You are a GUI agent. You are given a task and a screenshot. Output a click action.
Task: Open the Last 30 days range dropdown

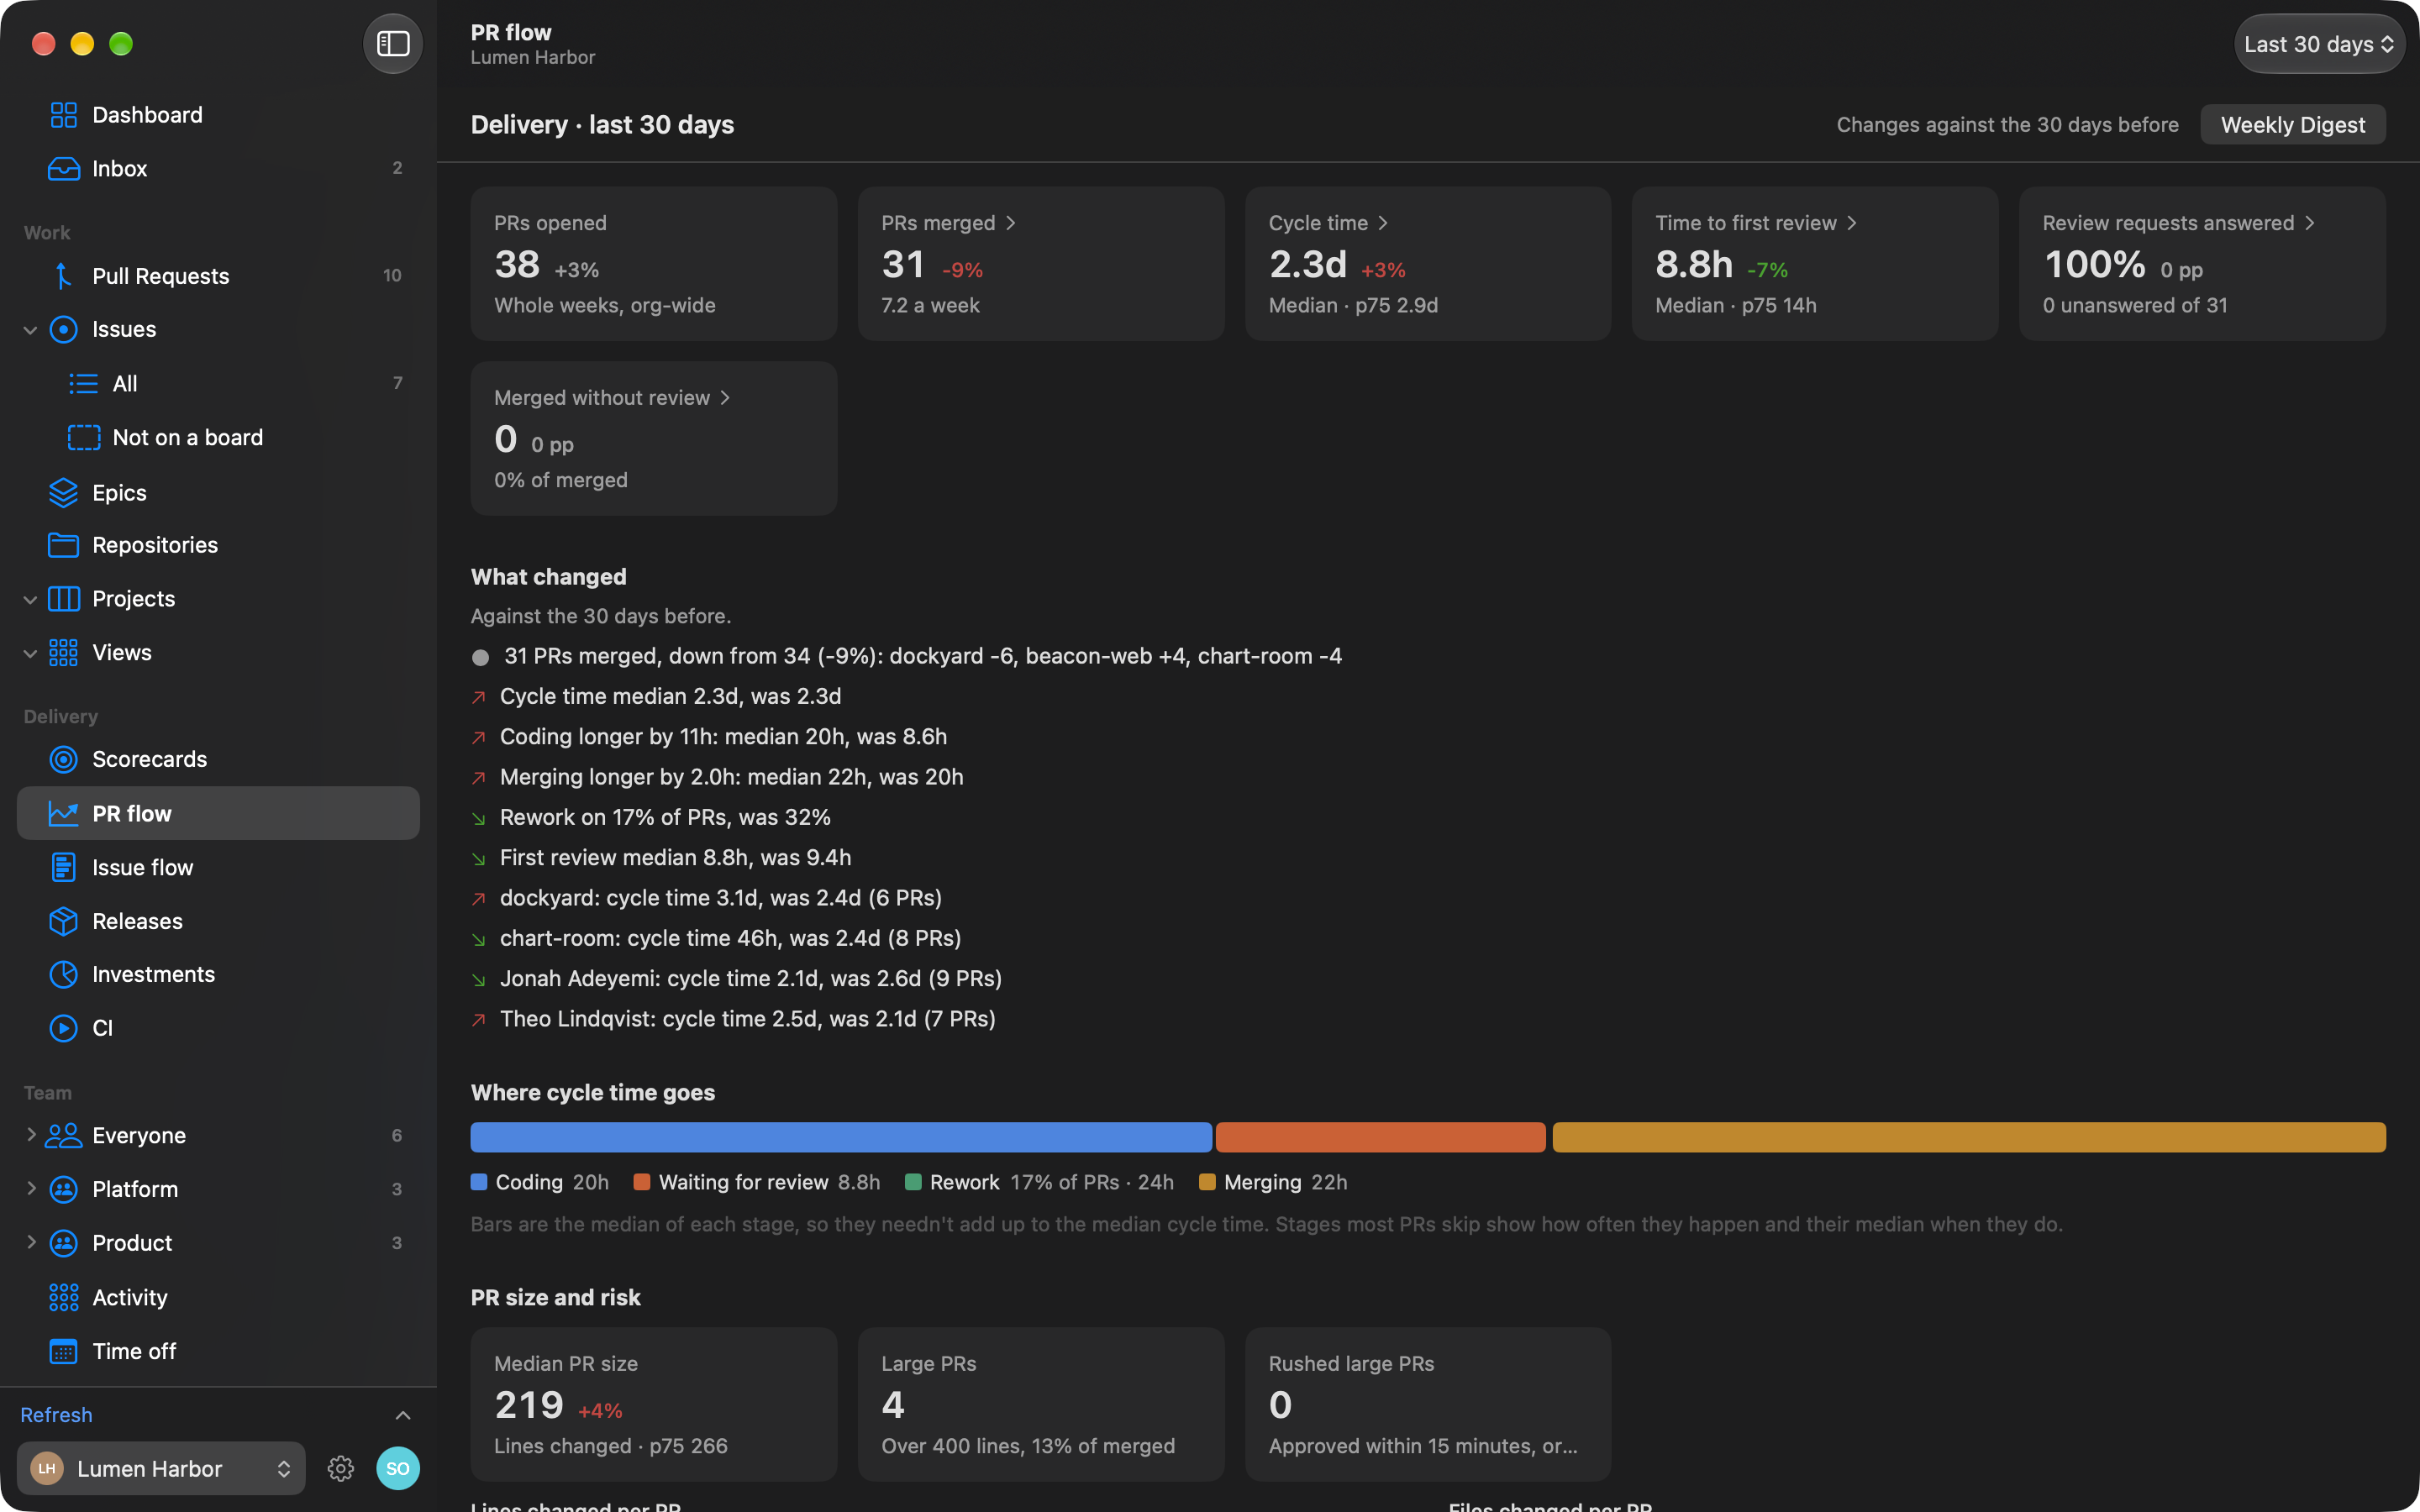[2318, 44]
